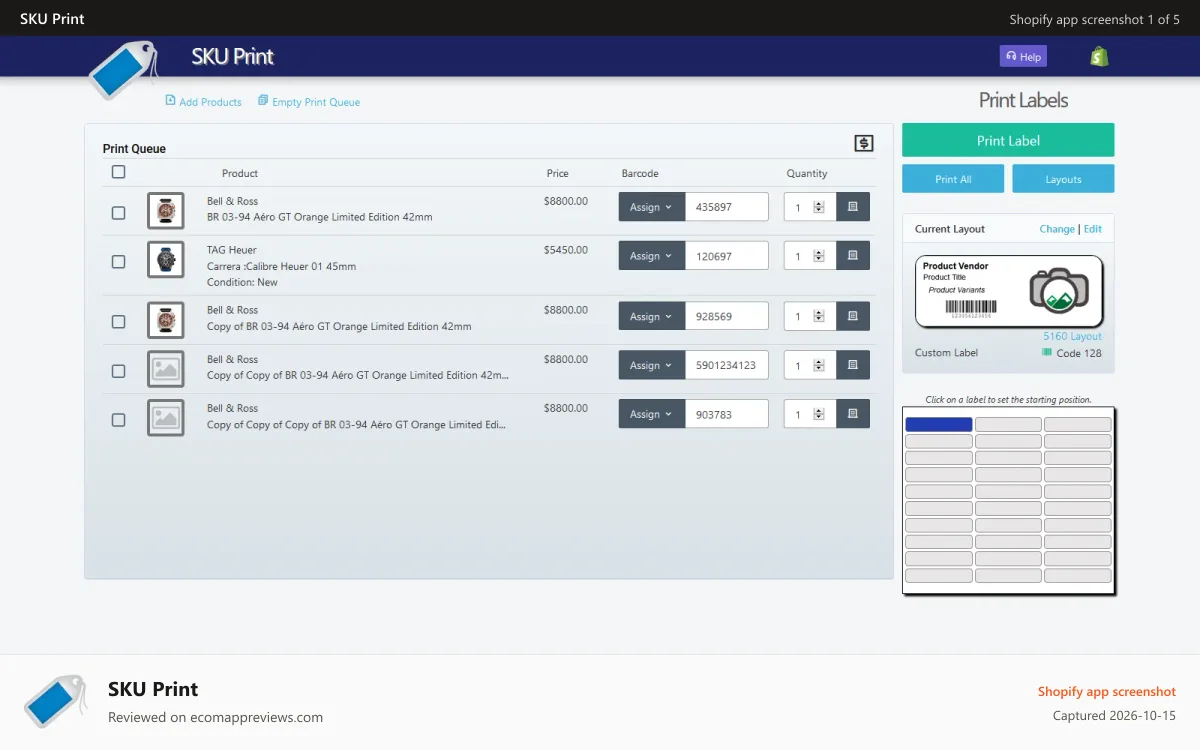Viewport: 1200px width, 750px height.
Task: Click the Edit layout link
Action: [1093, 229]
